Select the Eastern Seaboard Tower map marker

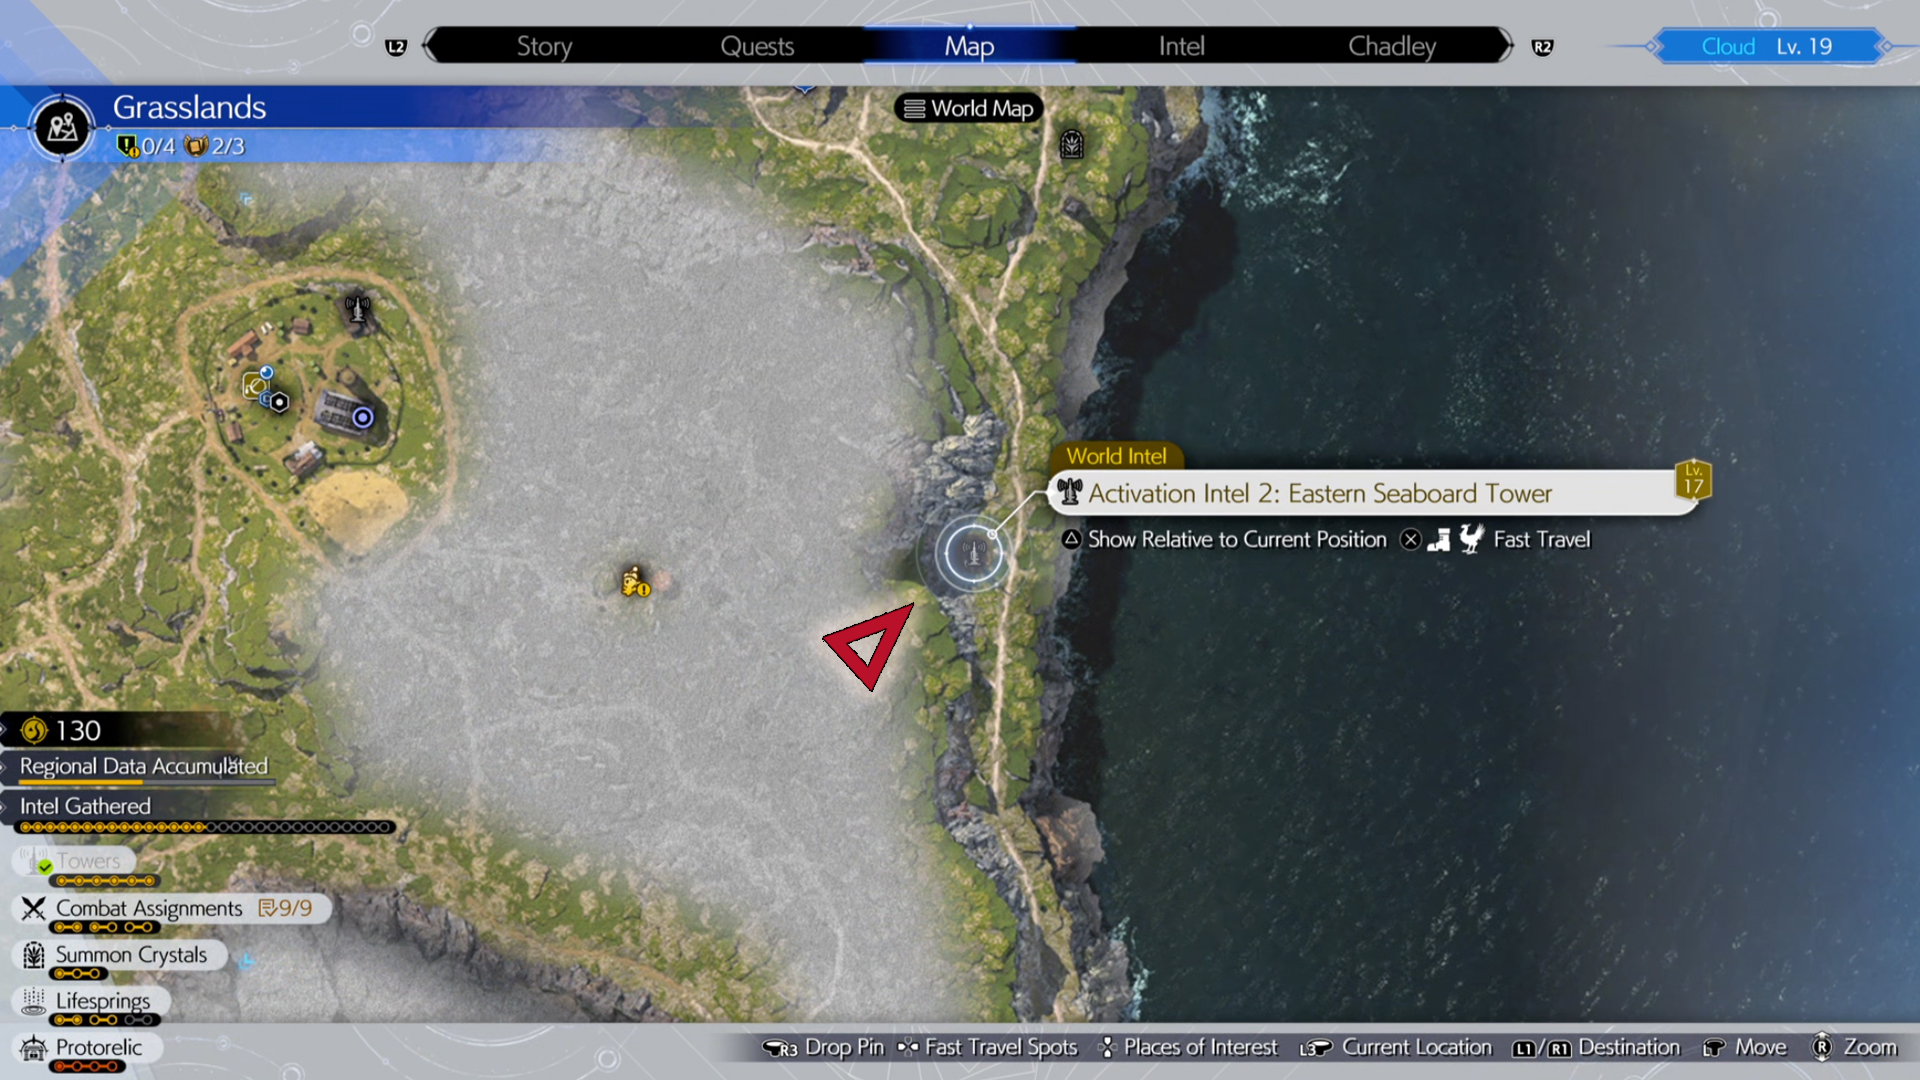coord(973,552)
